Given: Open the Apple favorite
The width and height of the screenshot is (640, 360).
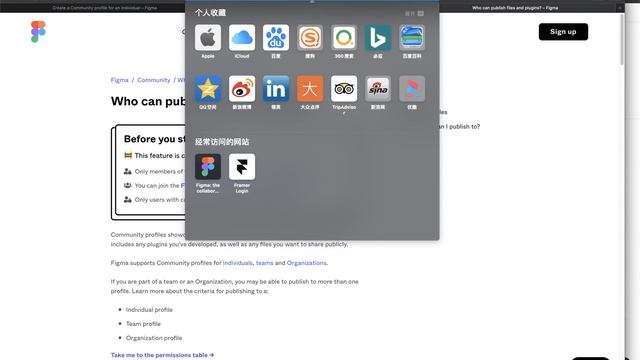Looking at the screenshot, I should [x=208, y=38].
